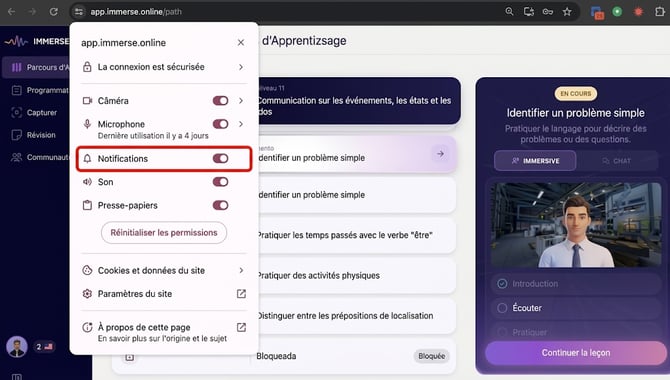Click the address bar URL
The image size is (670, 380).
136,12
